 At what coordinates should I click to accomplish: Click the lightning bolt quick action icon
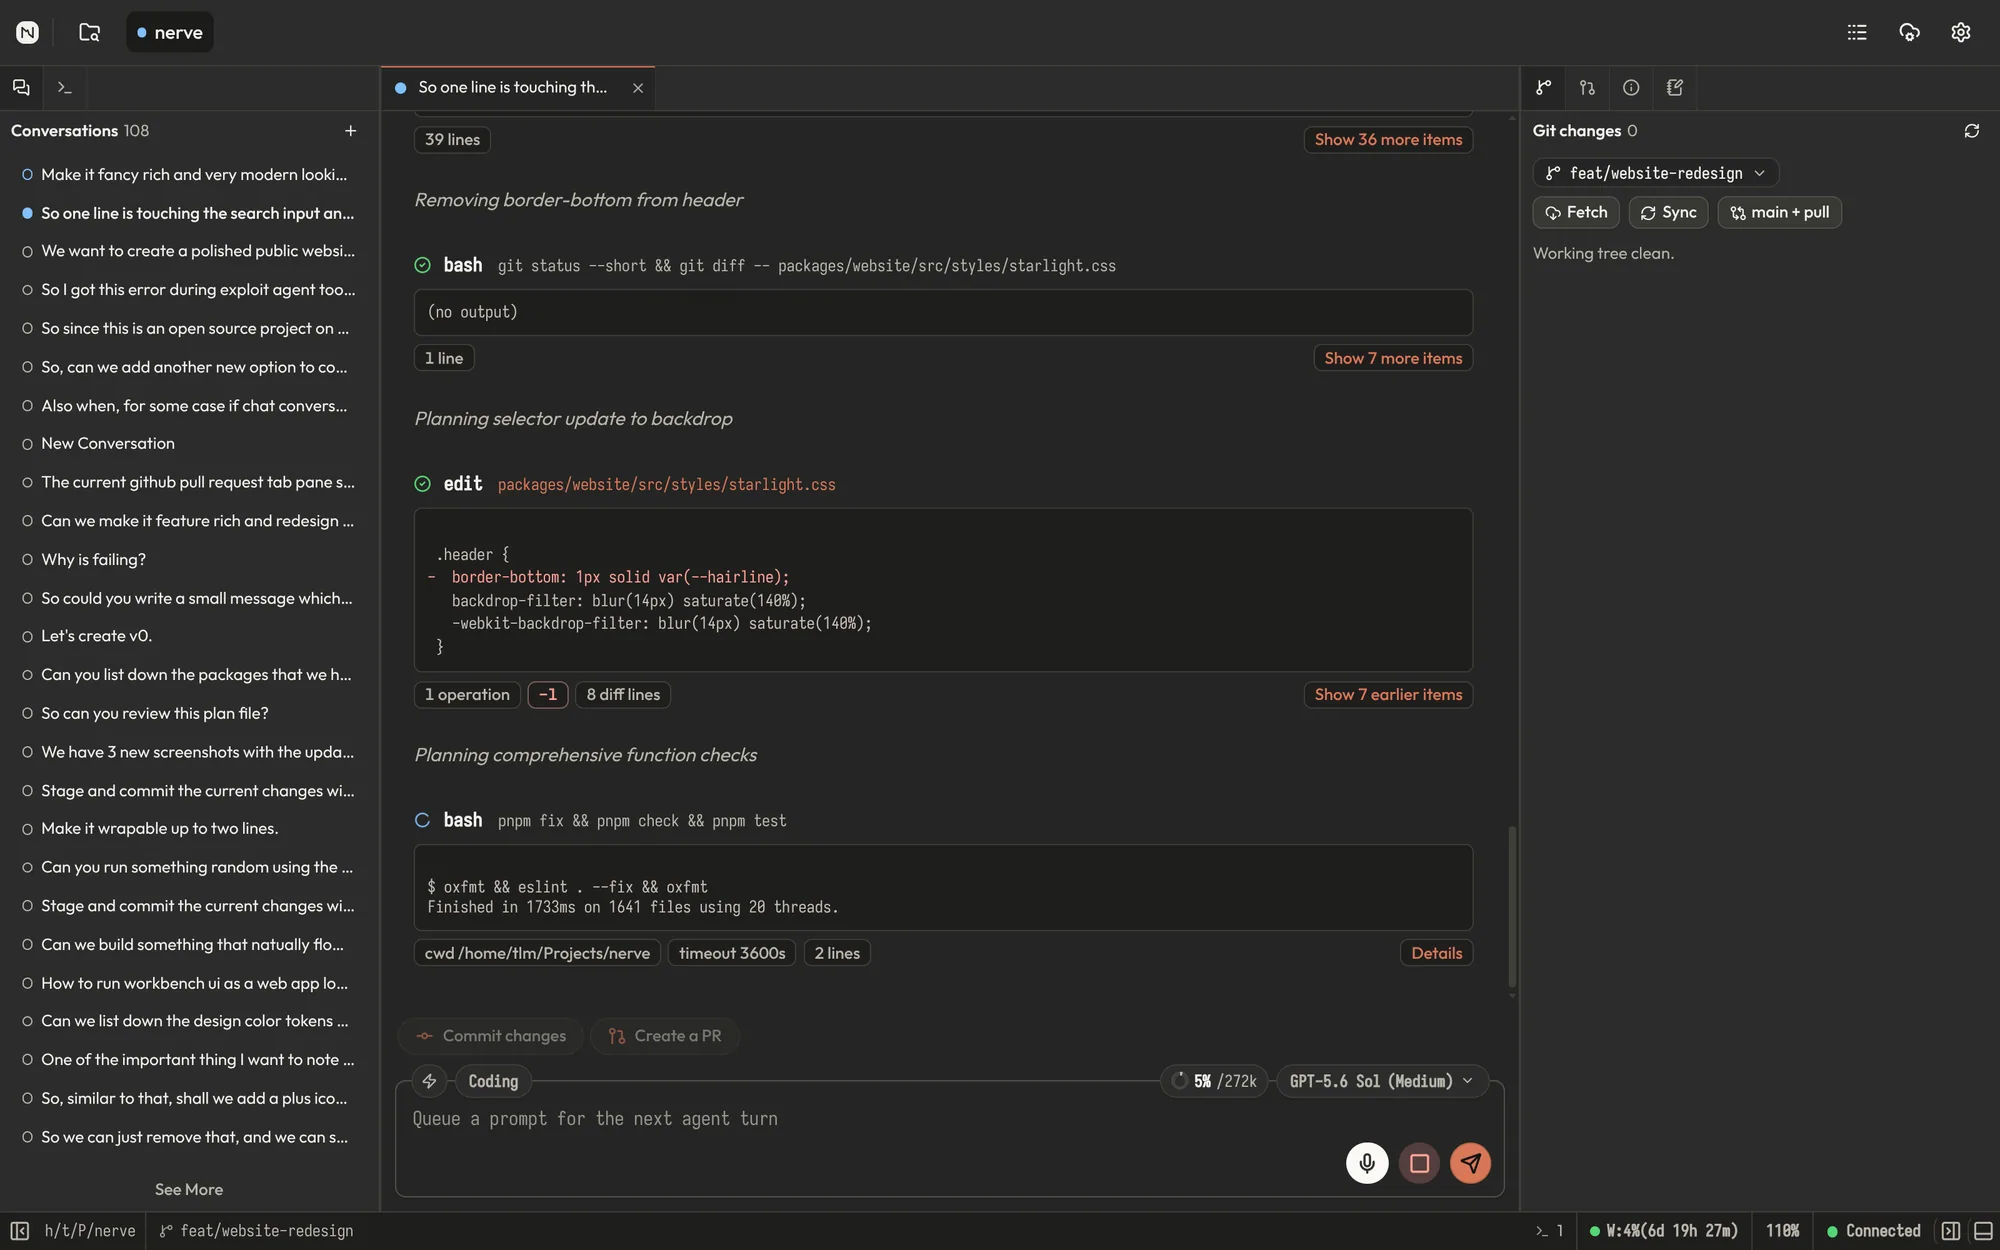point(429,1081)
